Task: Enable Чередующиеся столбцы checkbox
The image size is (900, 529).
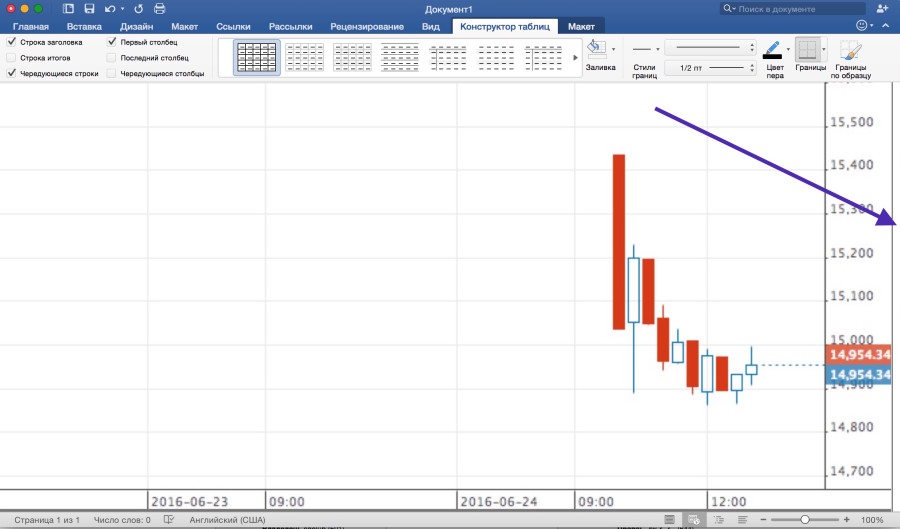Action: pyautogui.click(x=112, y=73)
